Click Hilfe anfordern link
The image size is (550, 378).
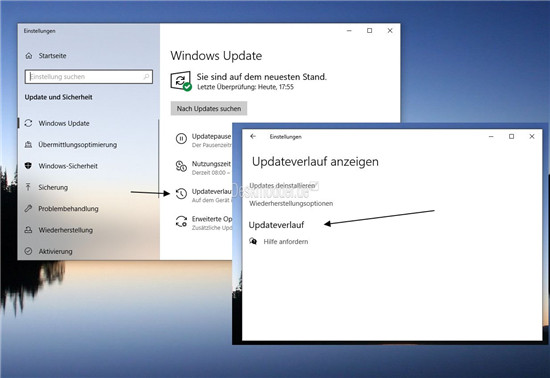coord(286,242)
